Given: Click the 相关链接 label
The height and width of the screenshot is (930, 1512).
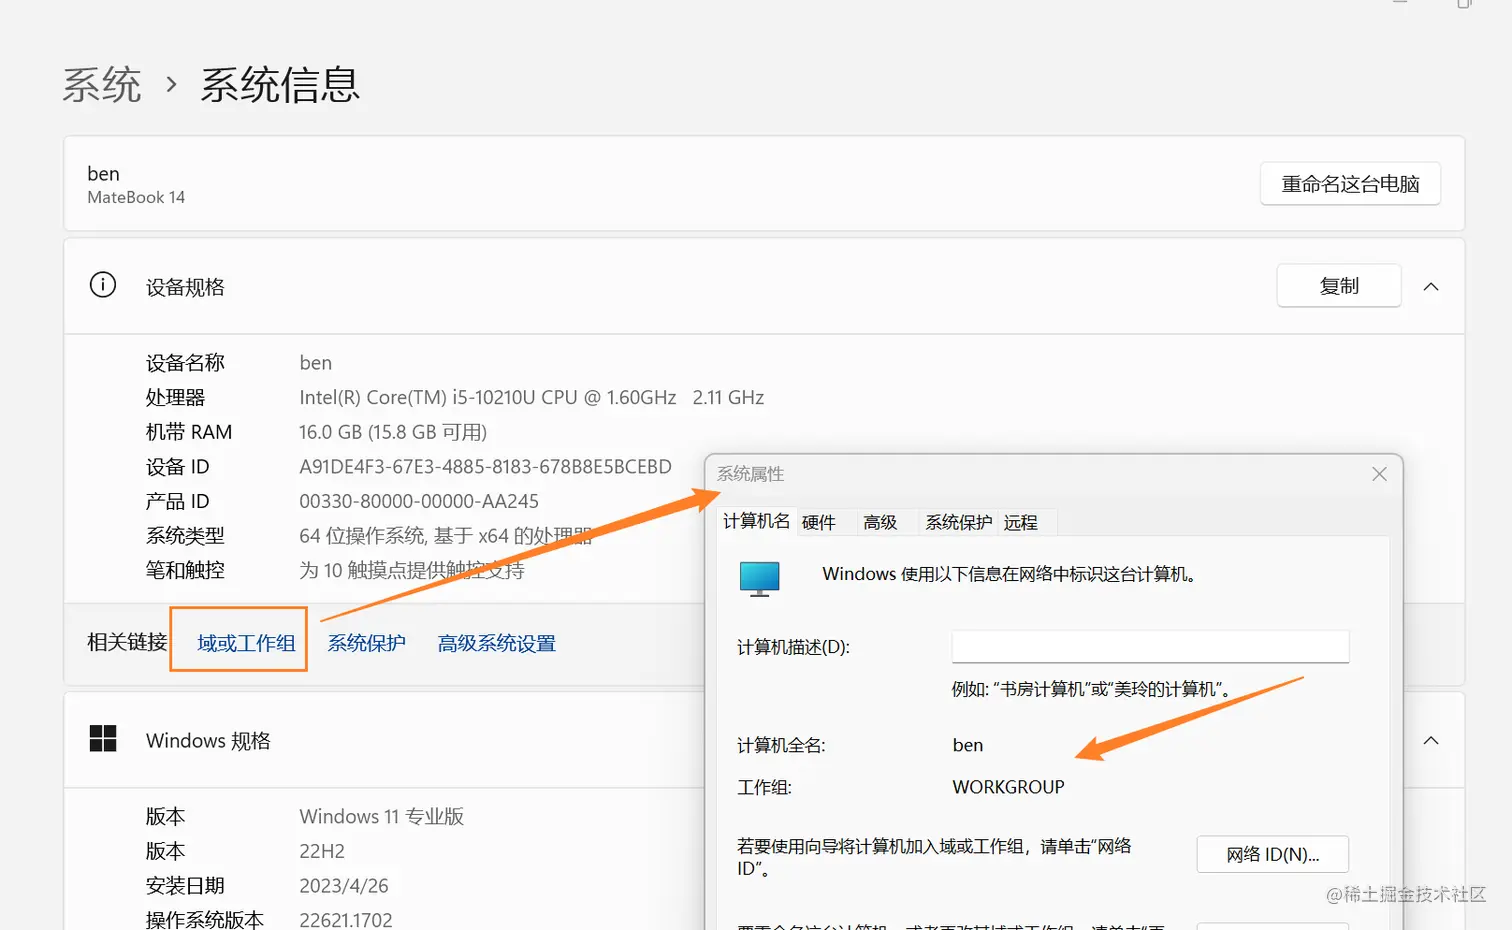Looking at the screenshot, I should point(127,642).
